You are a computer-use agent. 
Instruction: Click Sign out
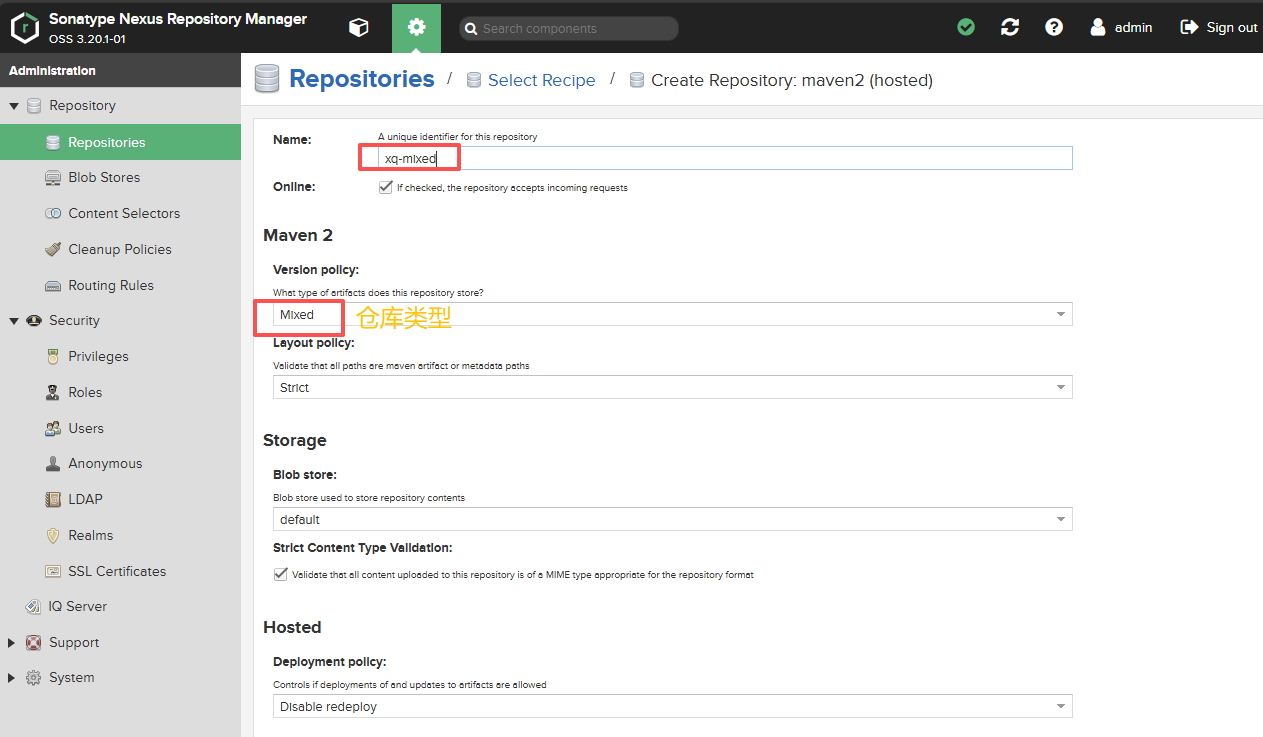click(x=1219, y=27)
